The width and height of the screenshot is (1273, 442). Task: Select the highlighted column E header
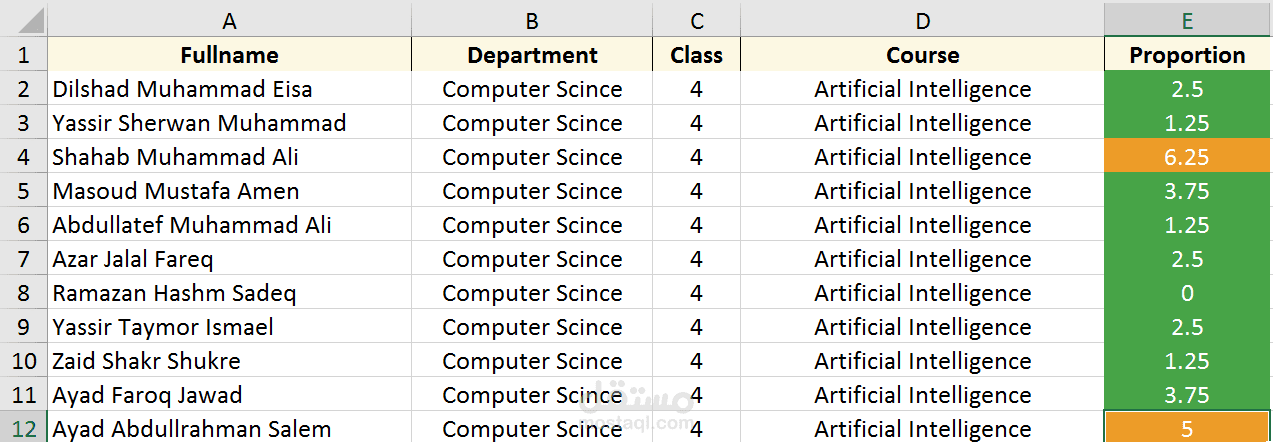[x=1187, y=21]
